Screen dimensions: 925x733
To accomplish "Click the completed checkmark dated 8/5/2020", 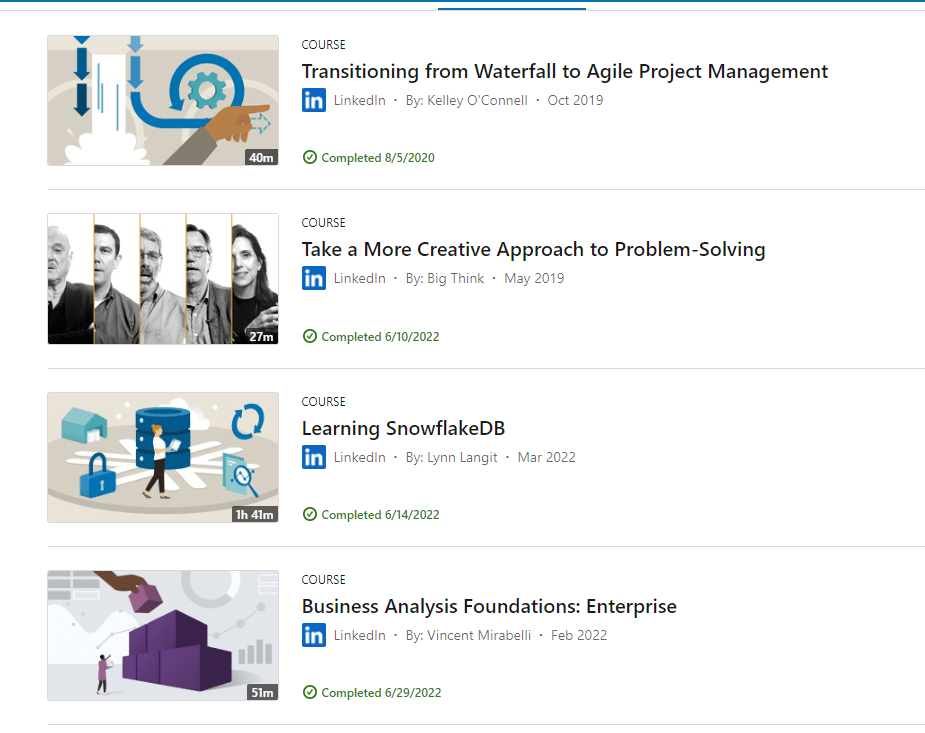I will click(310, 157).
